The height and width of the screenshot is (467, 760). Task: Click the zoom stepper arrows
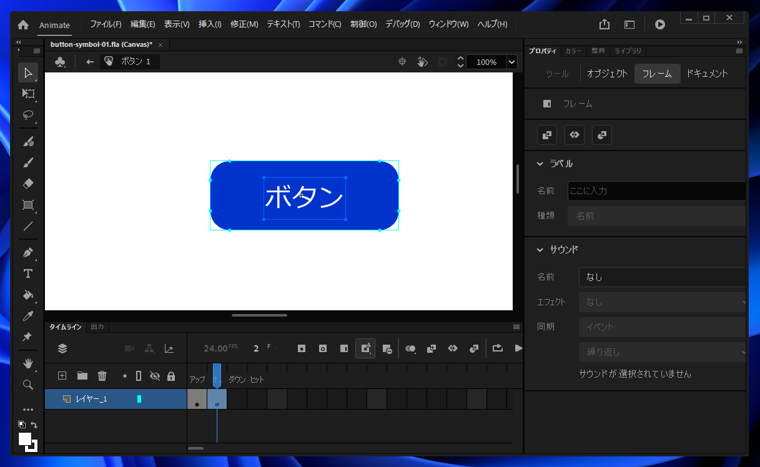(x=460, y=62)
